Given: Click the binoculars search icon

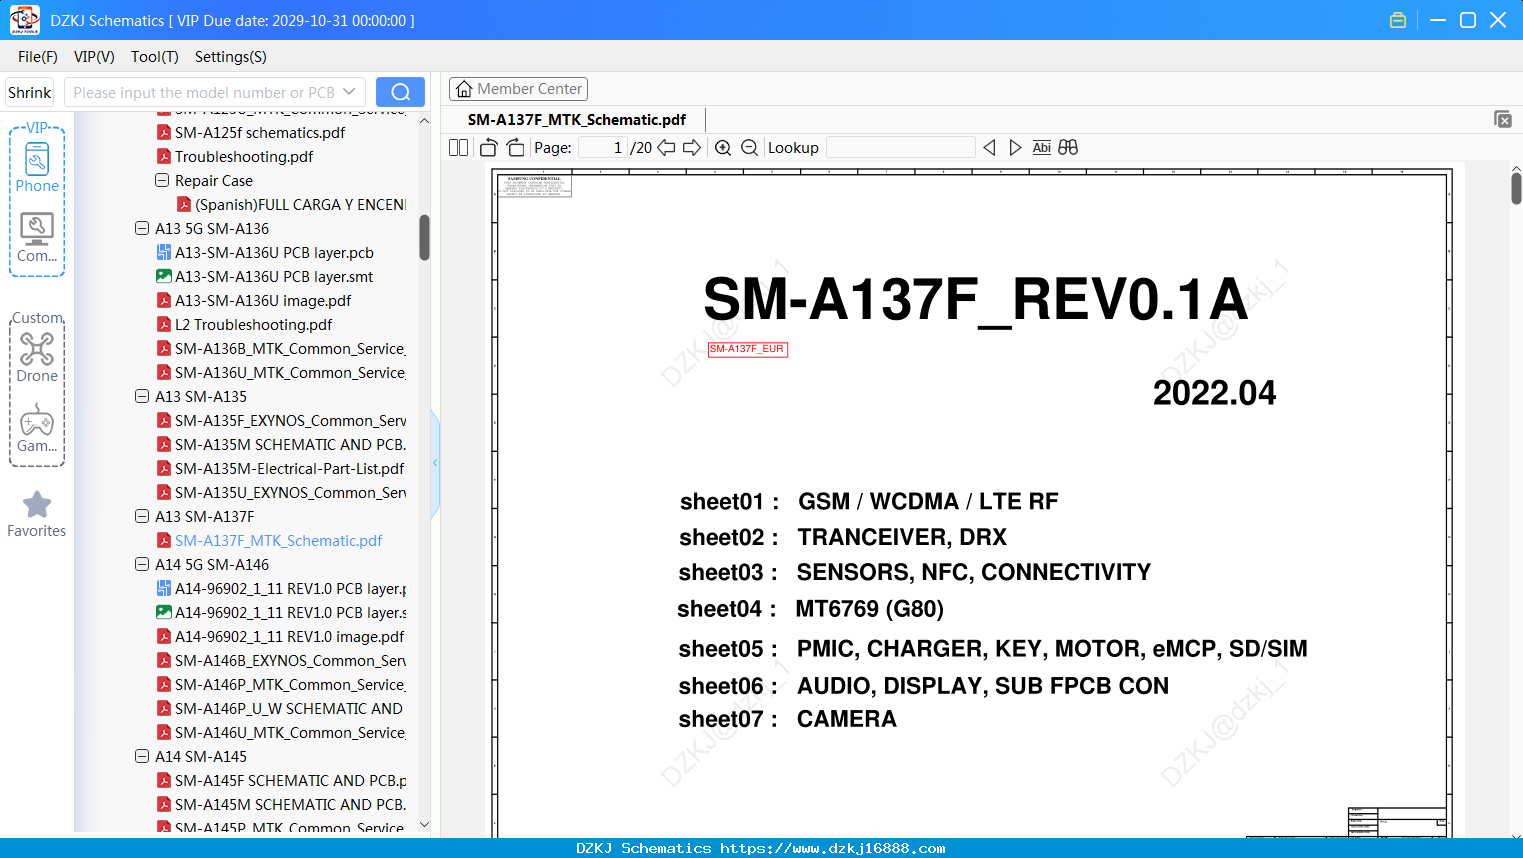Looking at the screenshot, I should [x=1068, y=148].
